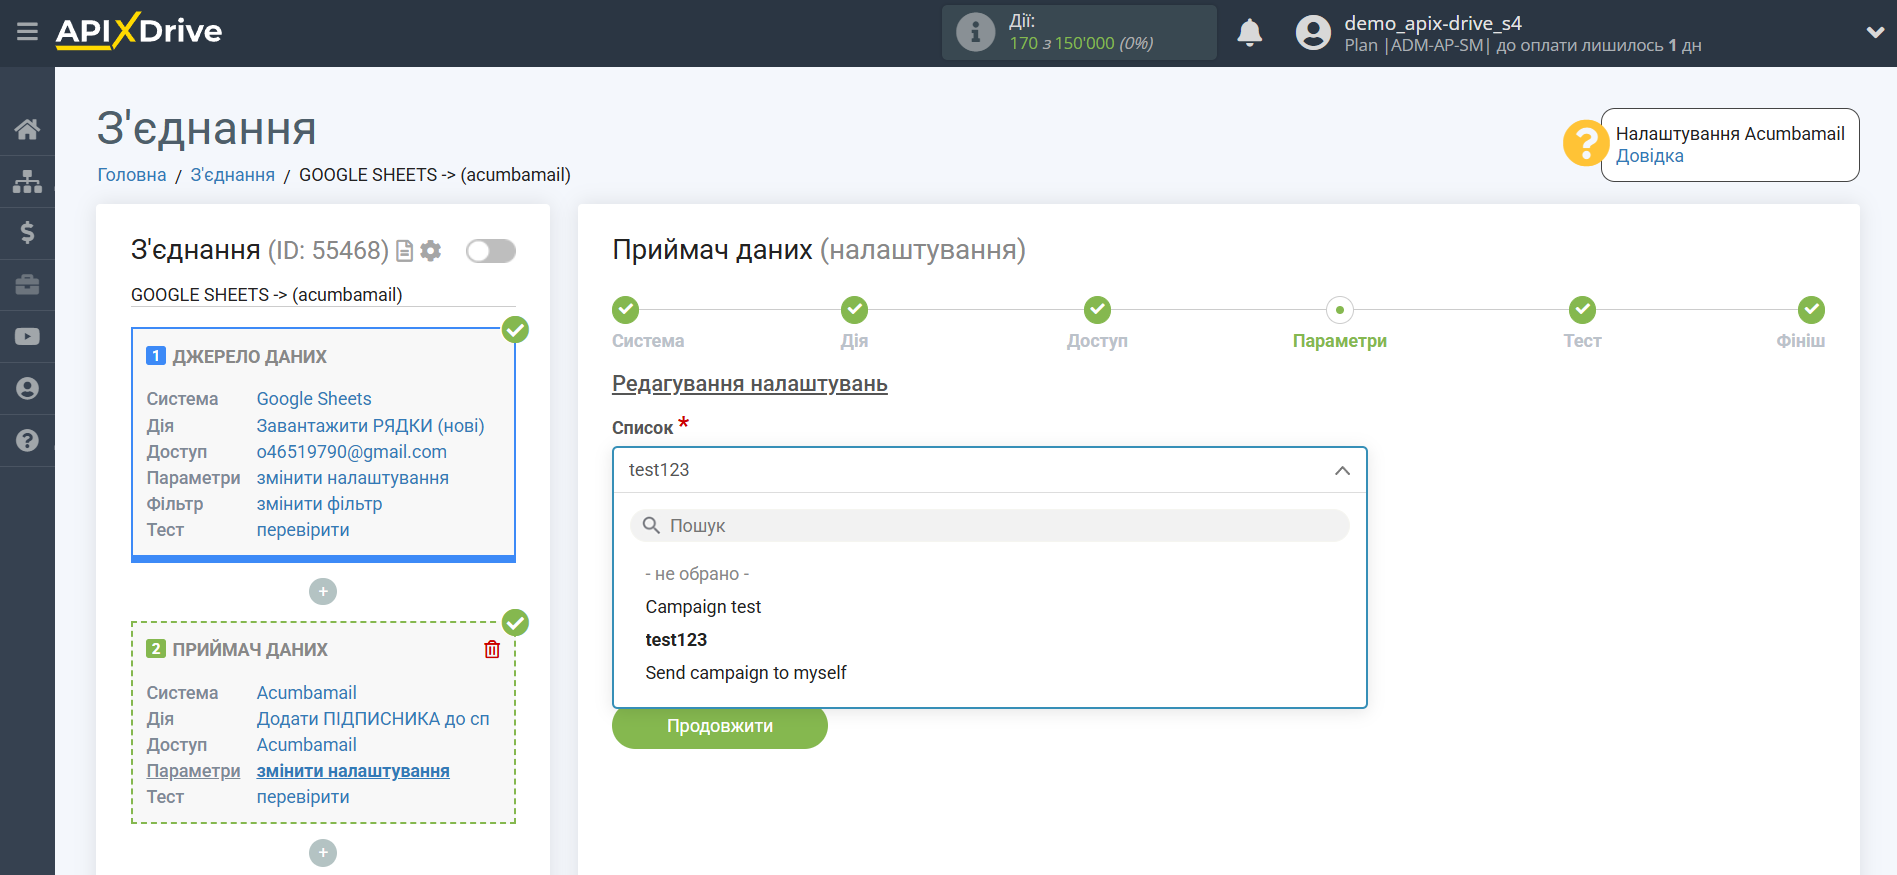Click the notification bell icon
This screenshot has width=1897, height=875.
1249,33
